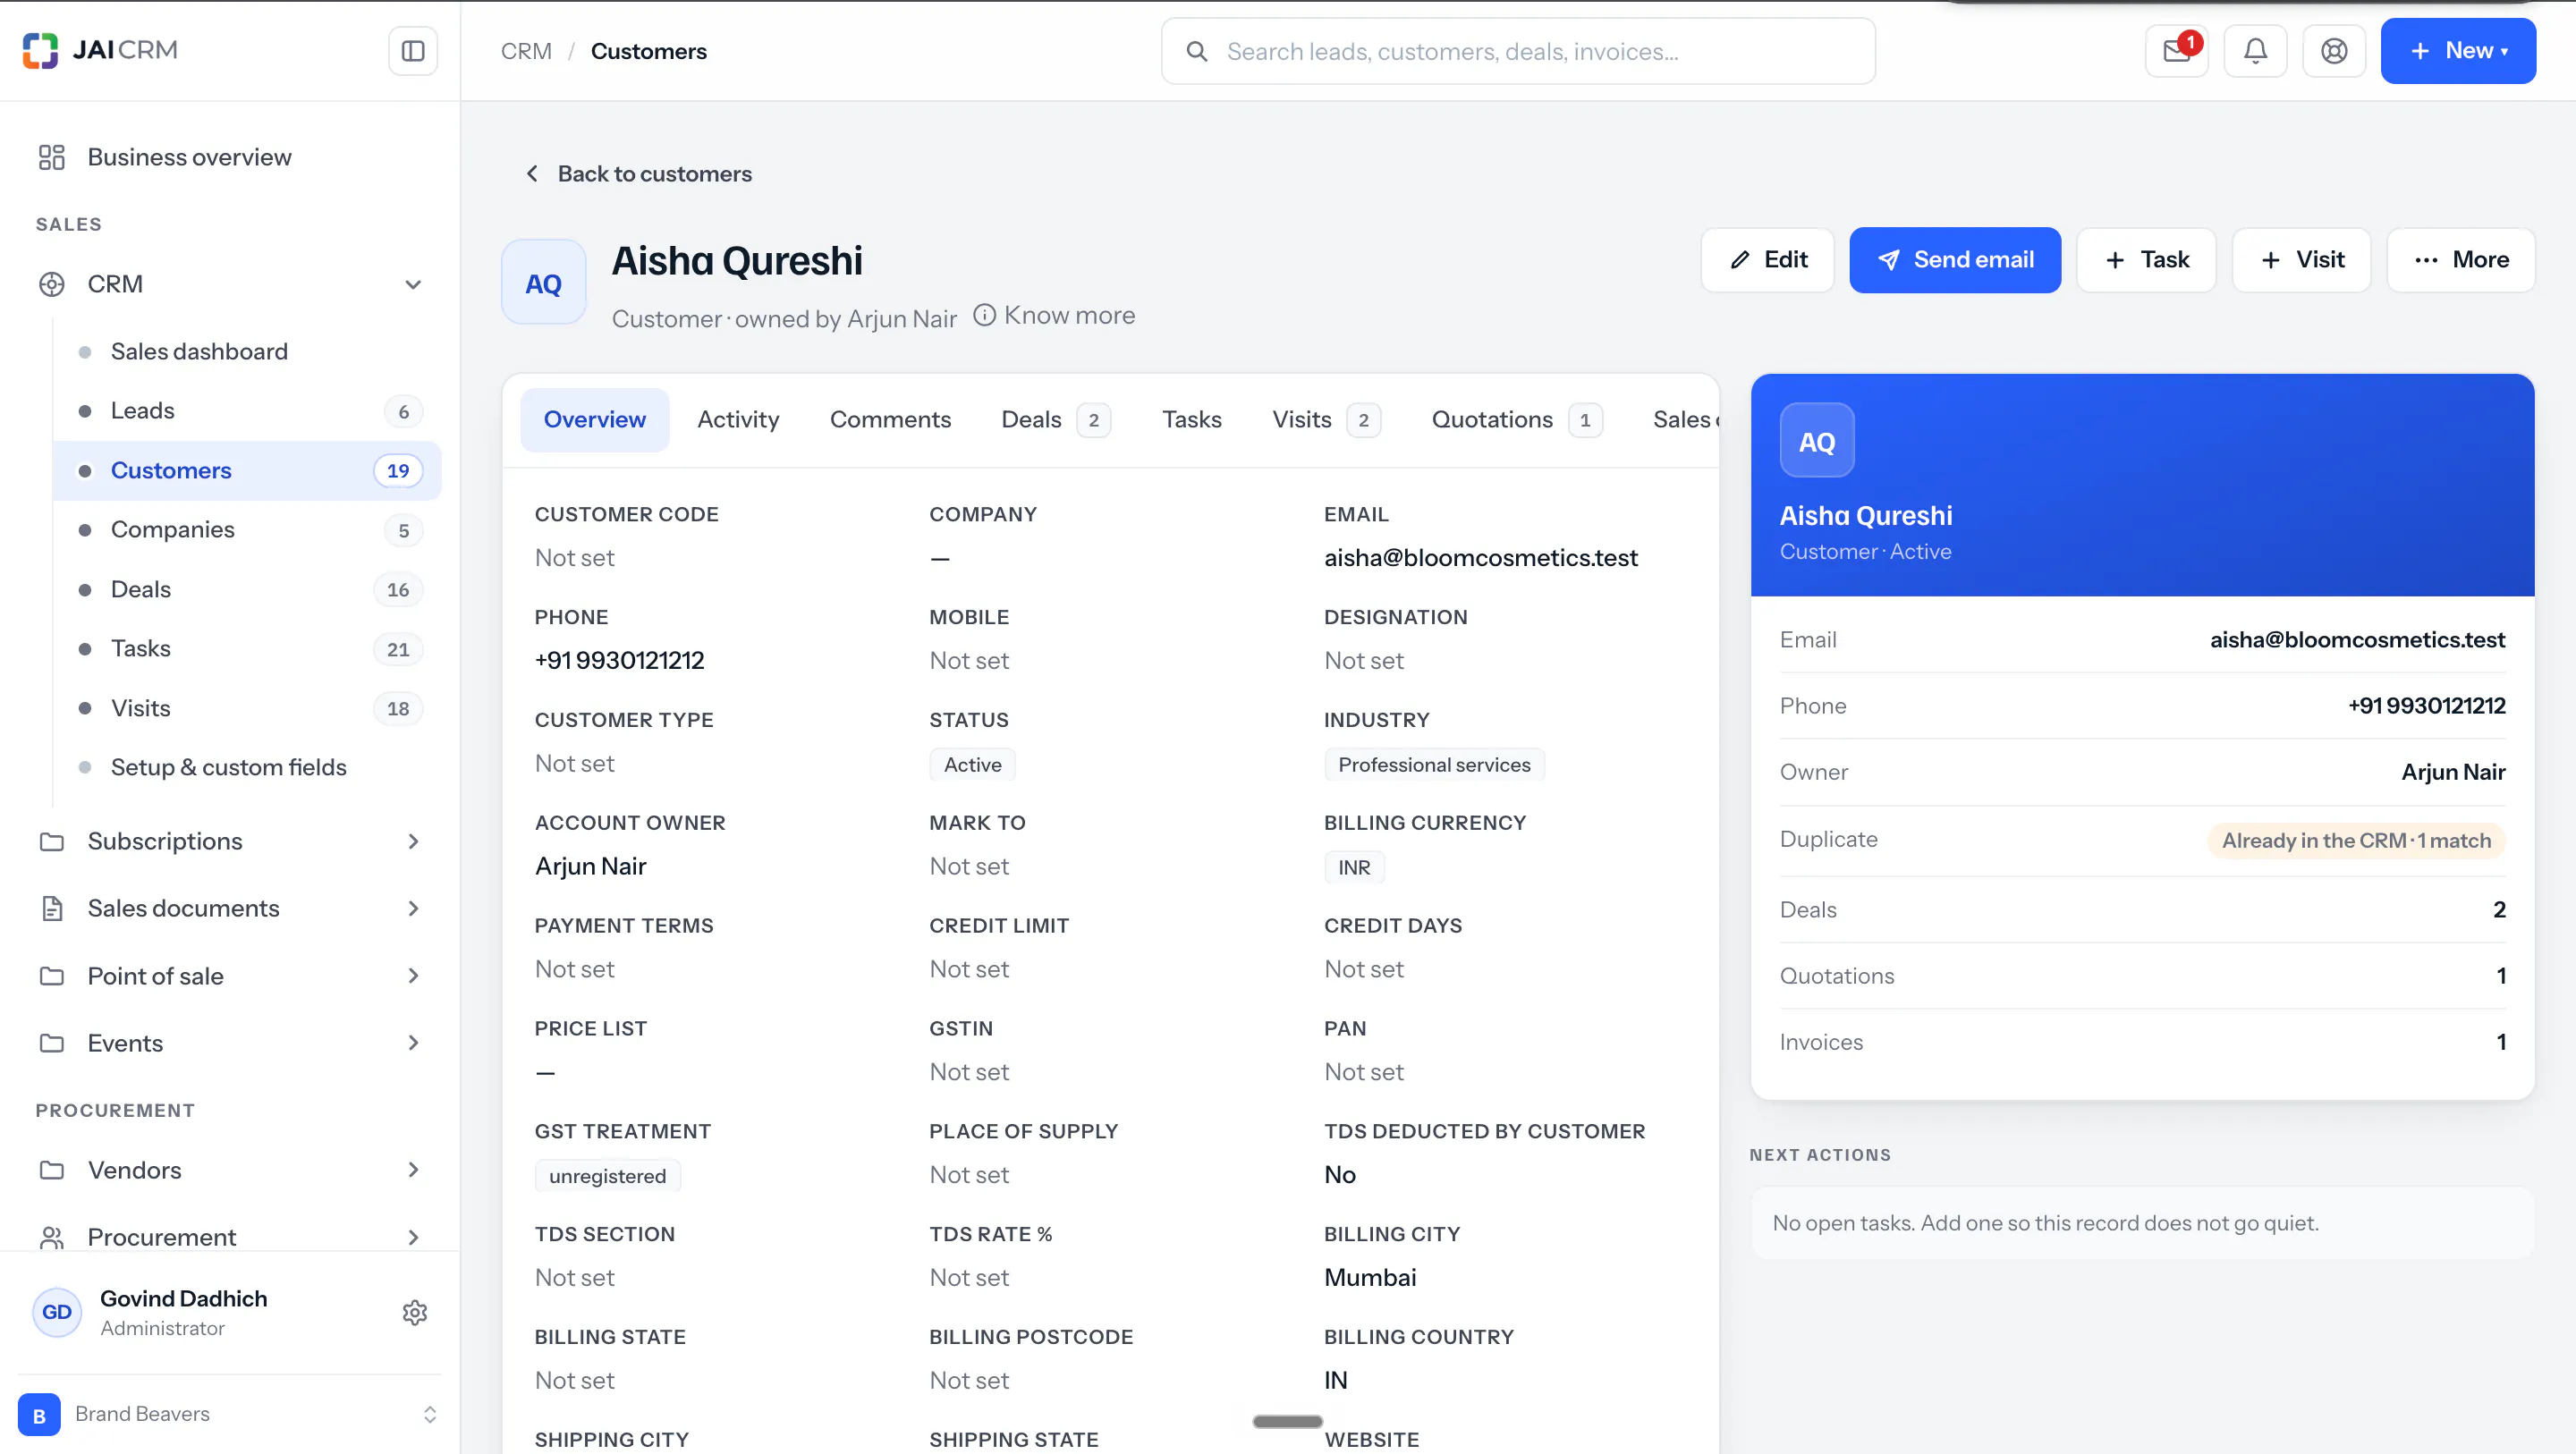The width and height of the screenshot is (2576, 1454).
Task: Expand the Subscriptions section chevron
Action: coord(413,841)
